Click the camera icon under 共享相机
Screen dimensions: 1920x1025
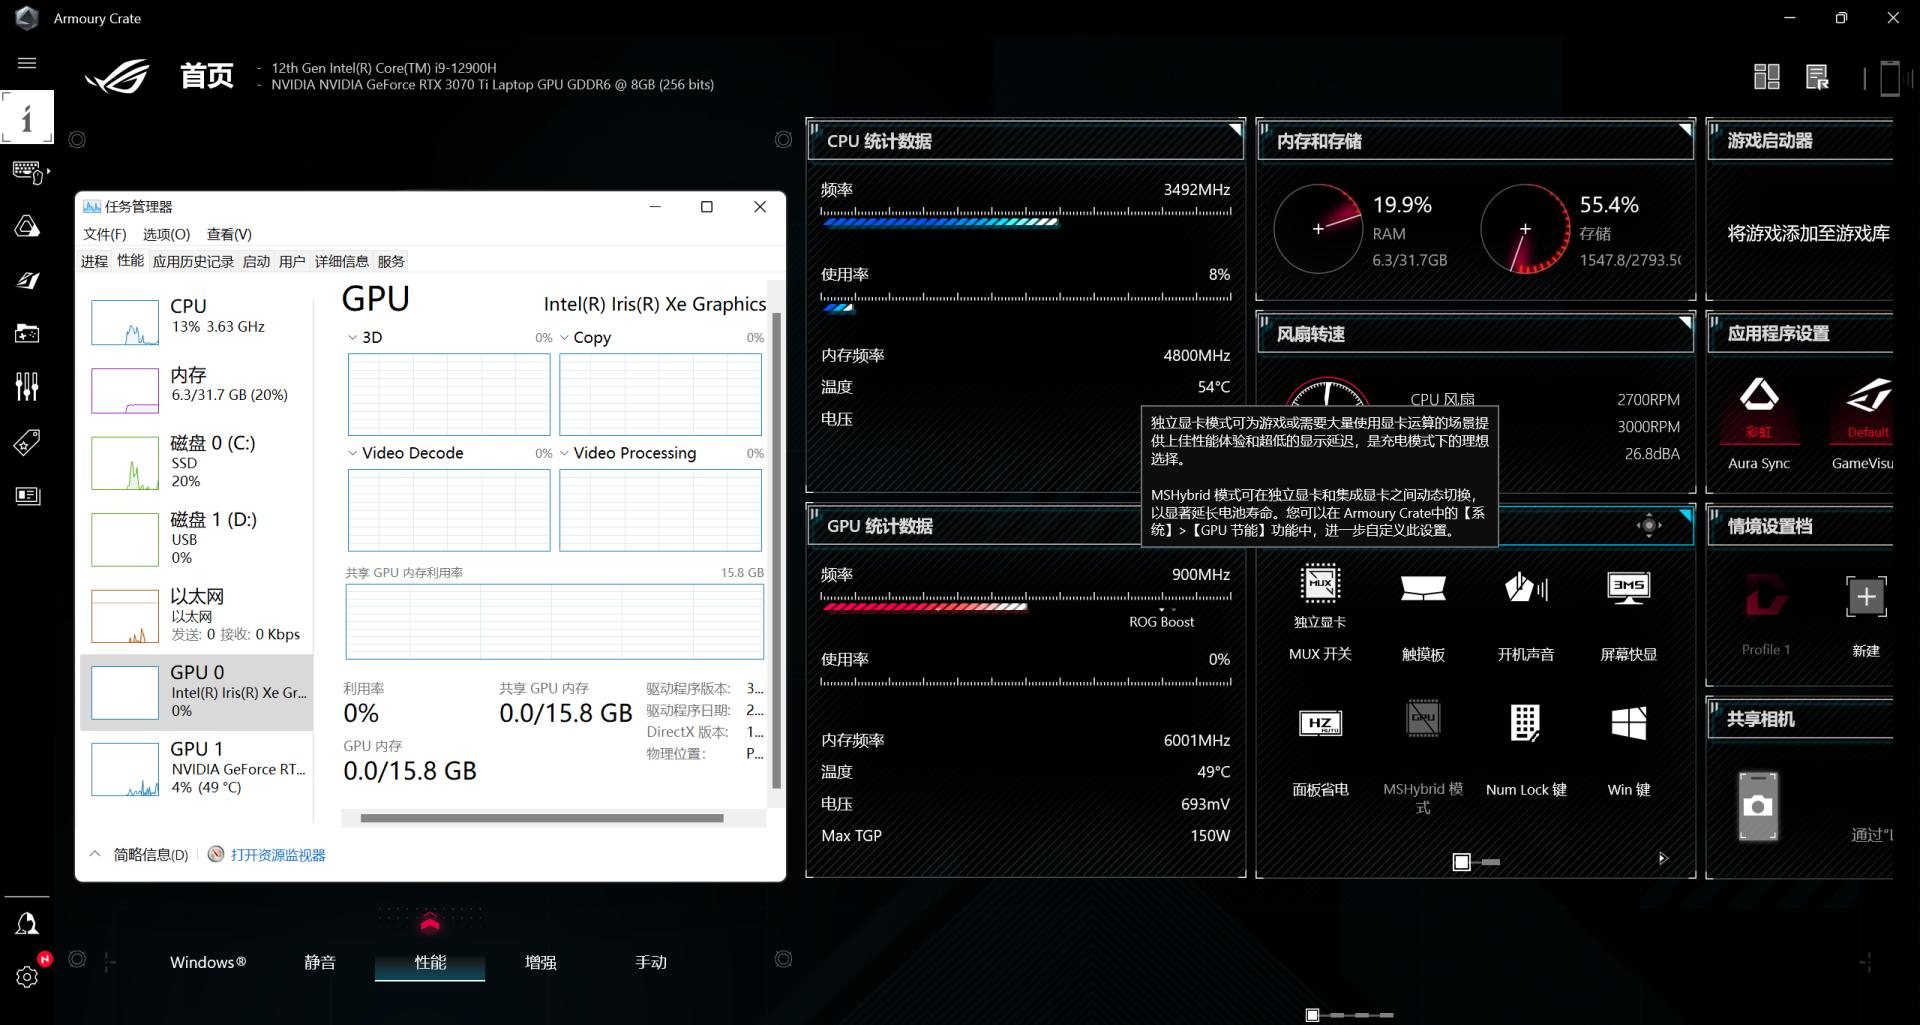click(1758, 806)
